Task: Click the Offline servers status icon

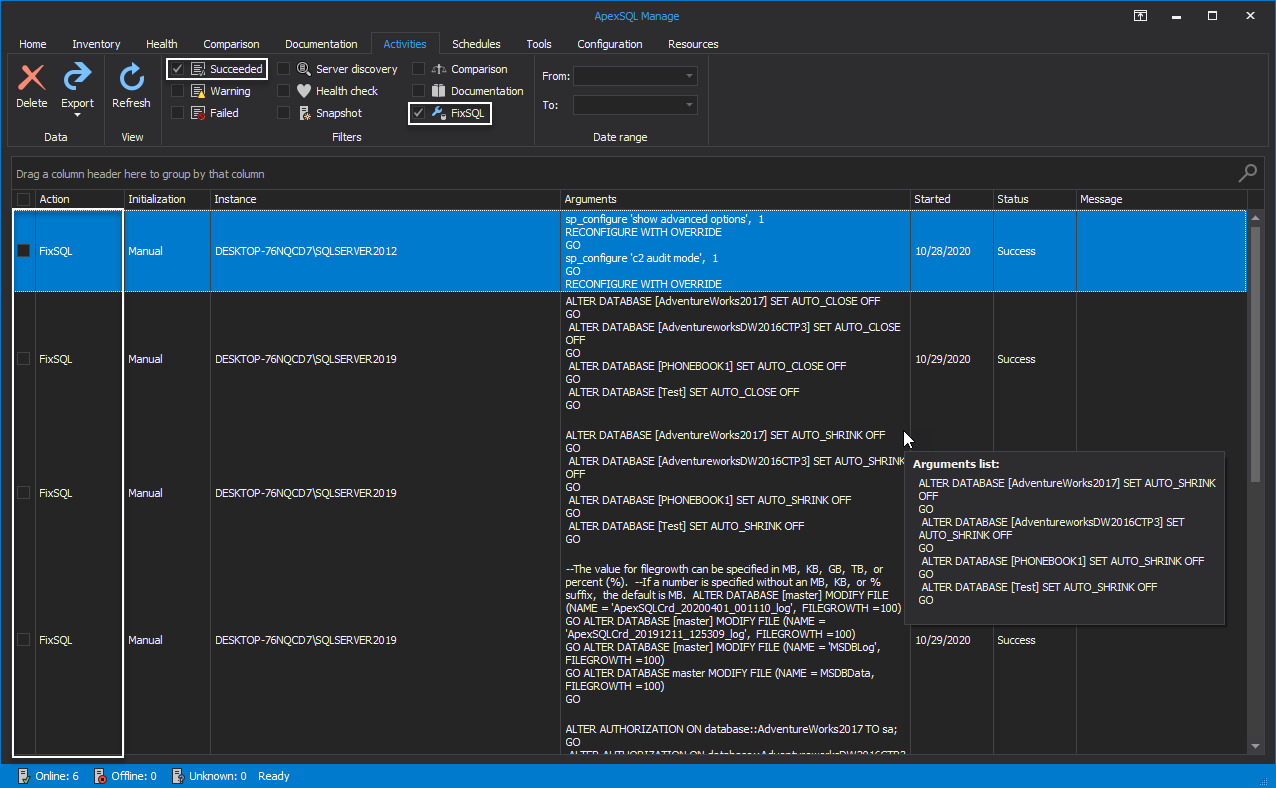Action: coord(99,776)
